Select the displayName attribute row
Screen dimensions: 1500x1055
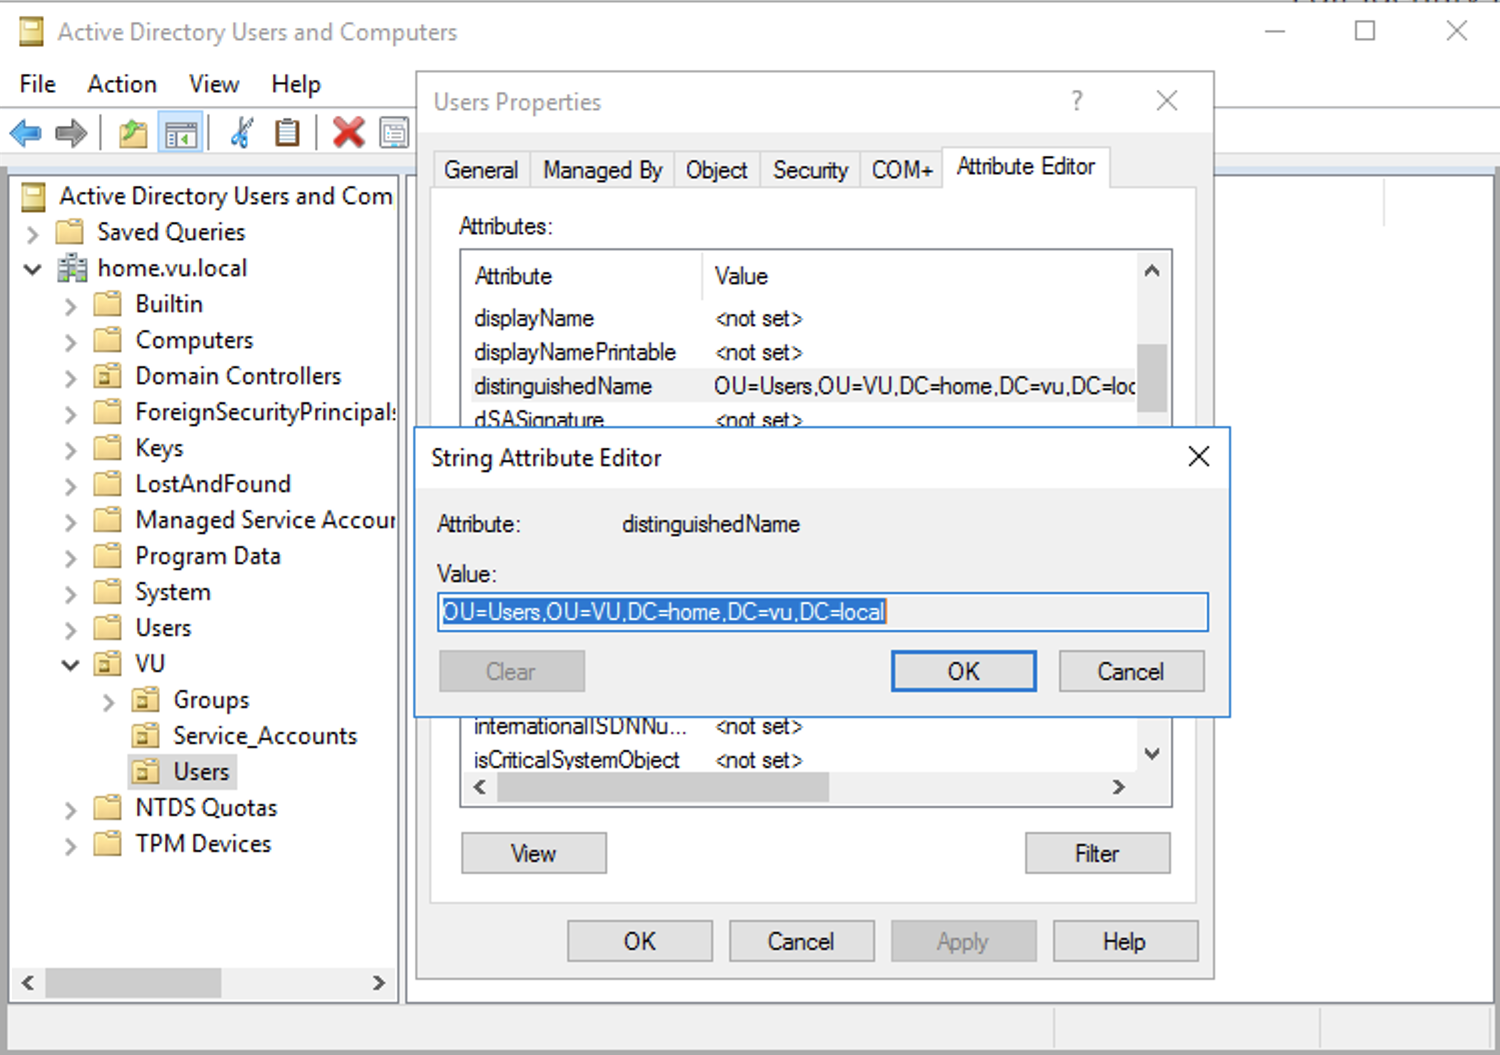click(803, 318)
